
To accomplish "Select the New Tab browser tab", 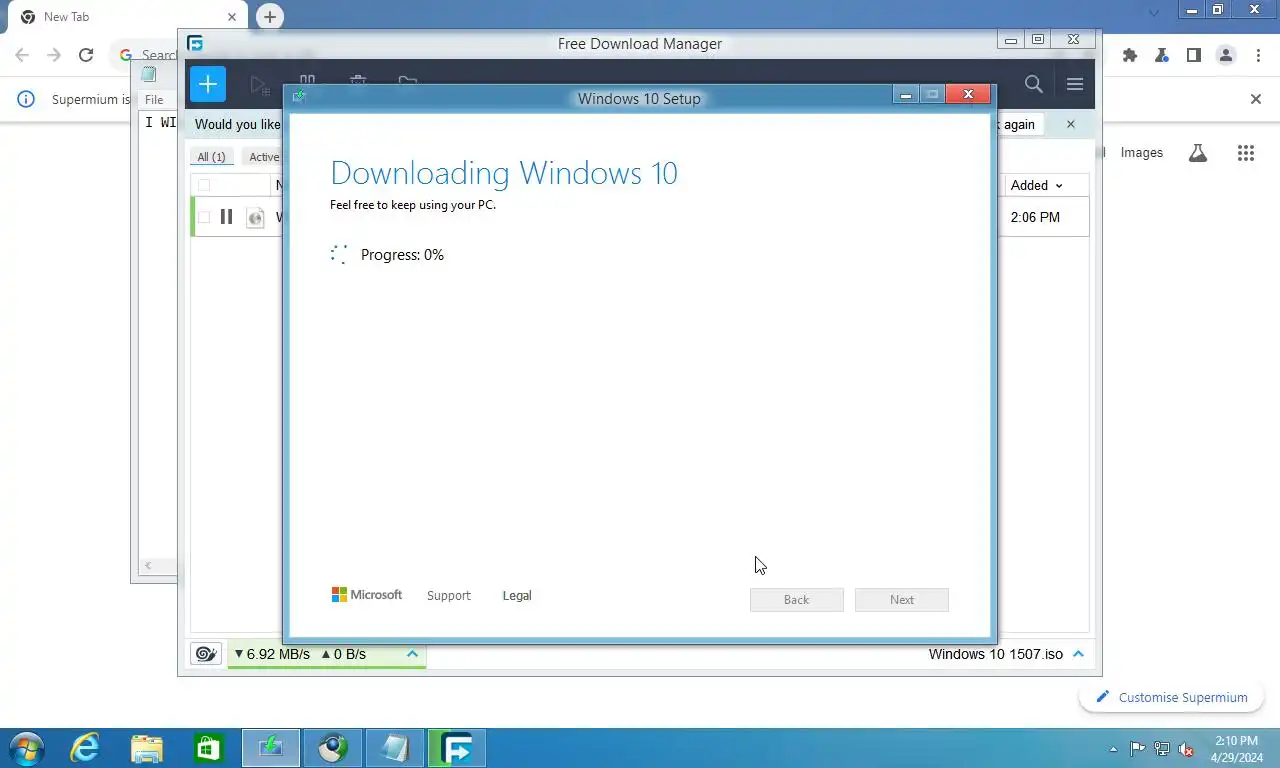I will (126, 17).
